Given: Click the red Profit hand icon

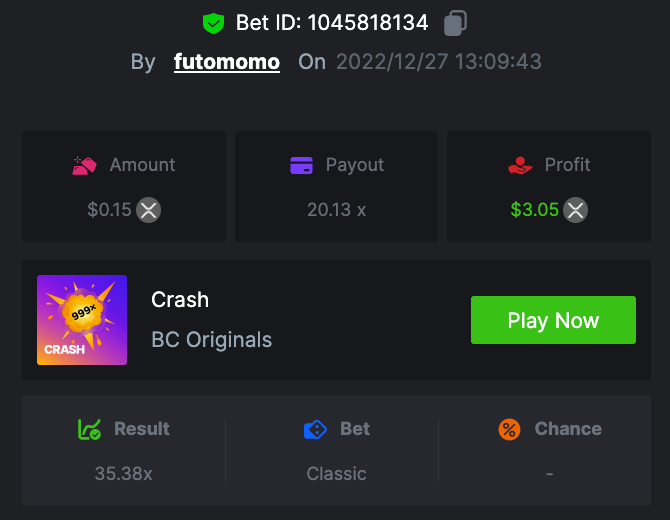Looking at the screenshot, I should coord(521,165).
